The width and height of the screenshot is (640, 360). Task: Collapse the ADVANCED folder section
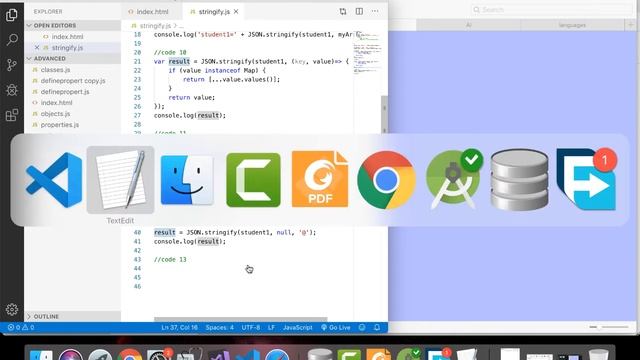point(73,59)
